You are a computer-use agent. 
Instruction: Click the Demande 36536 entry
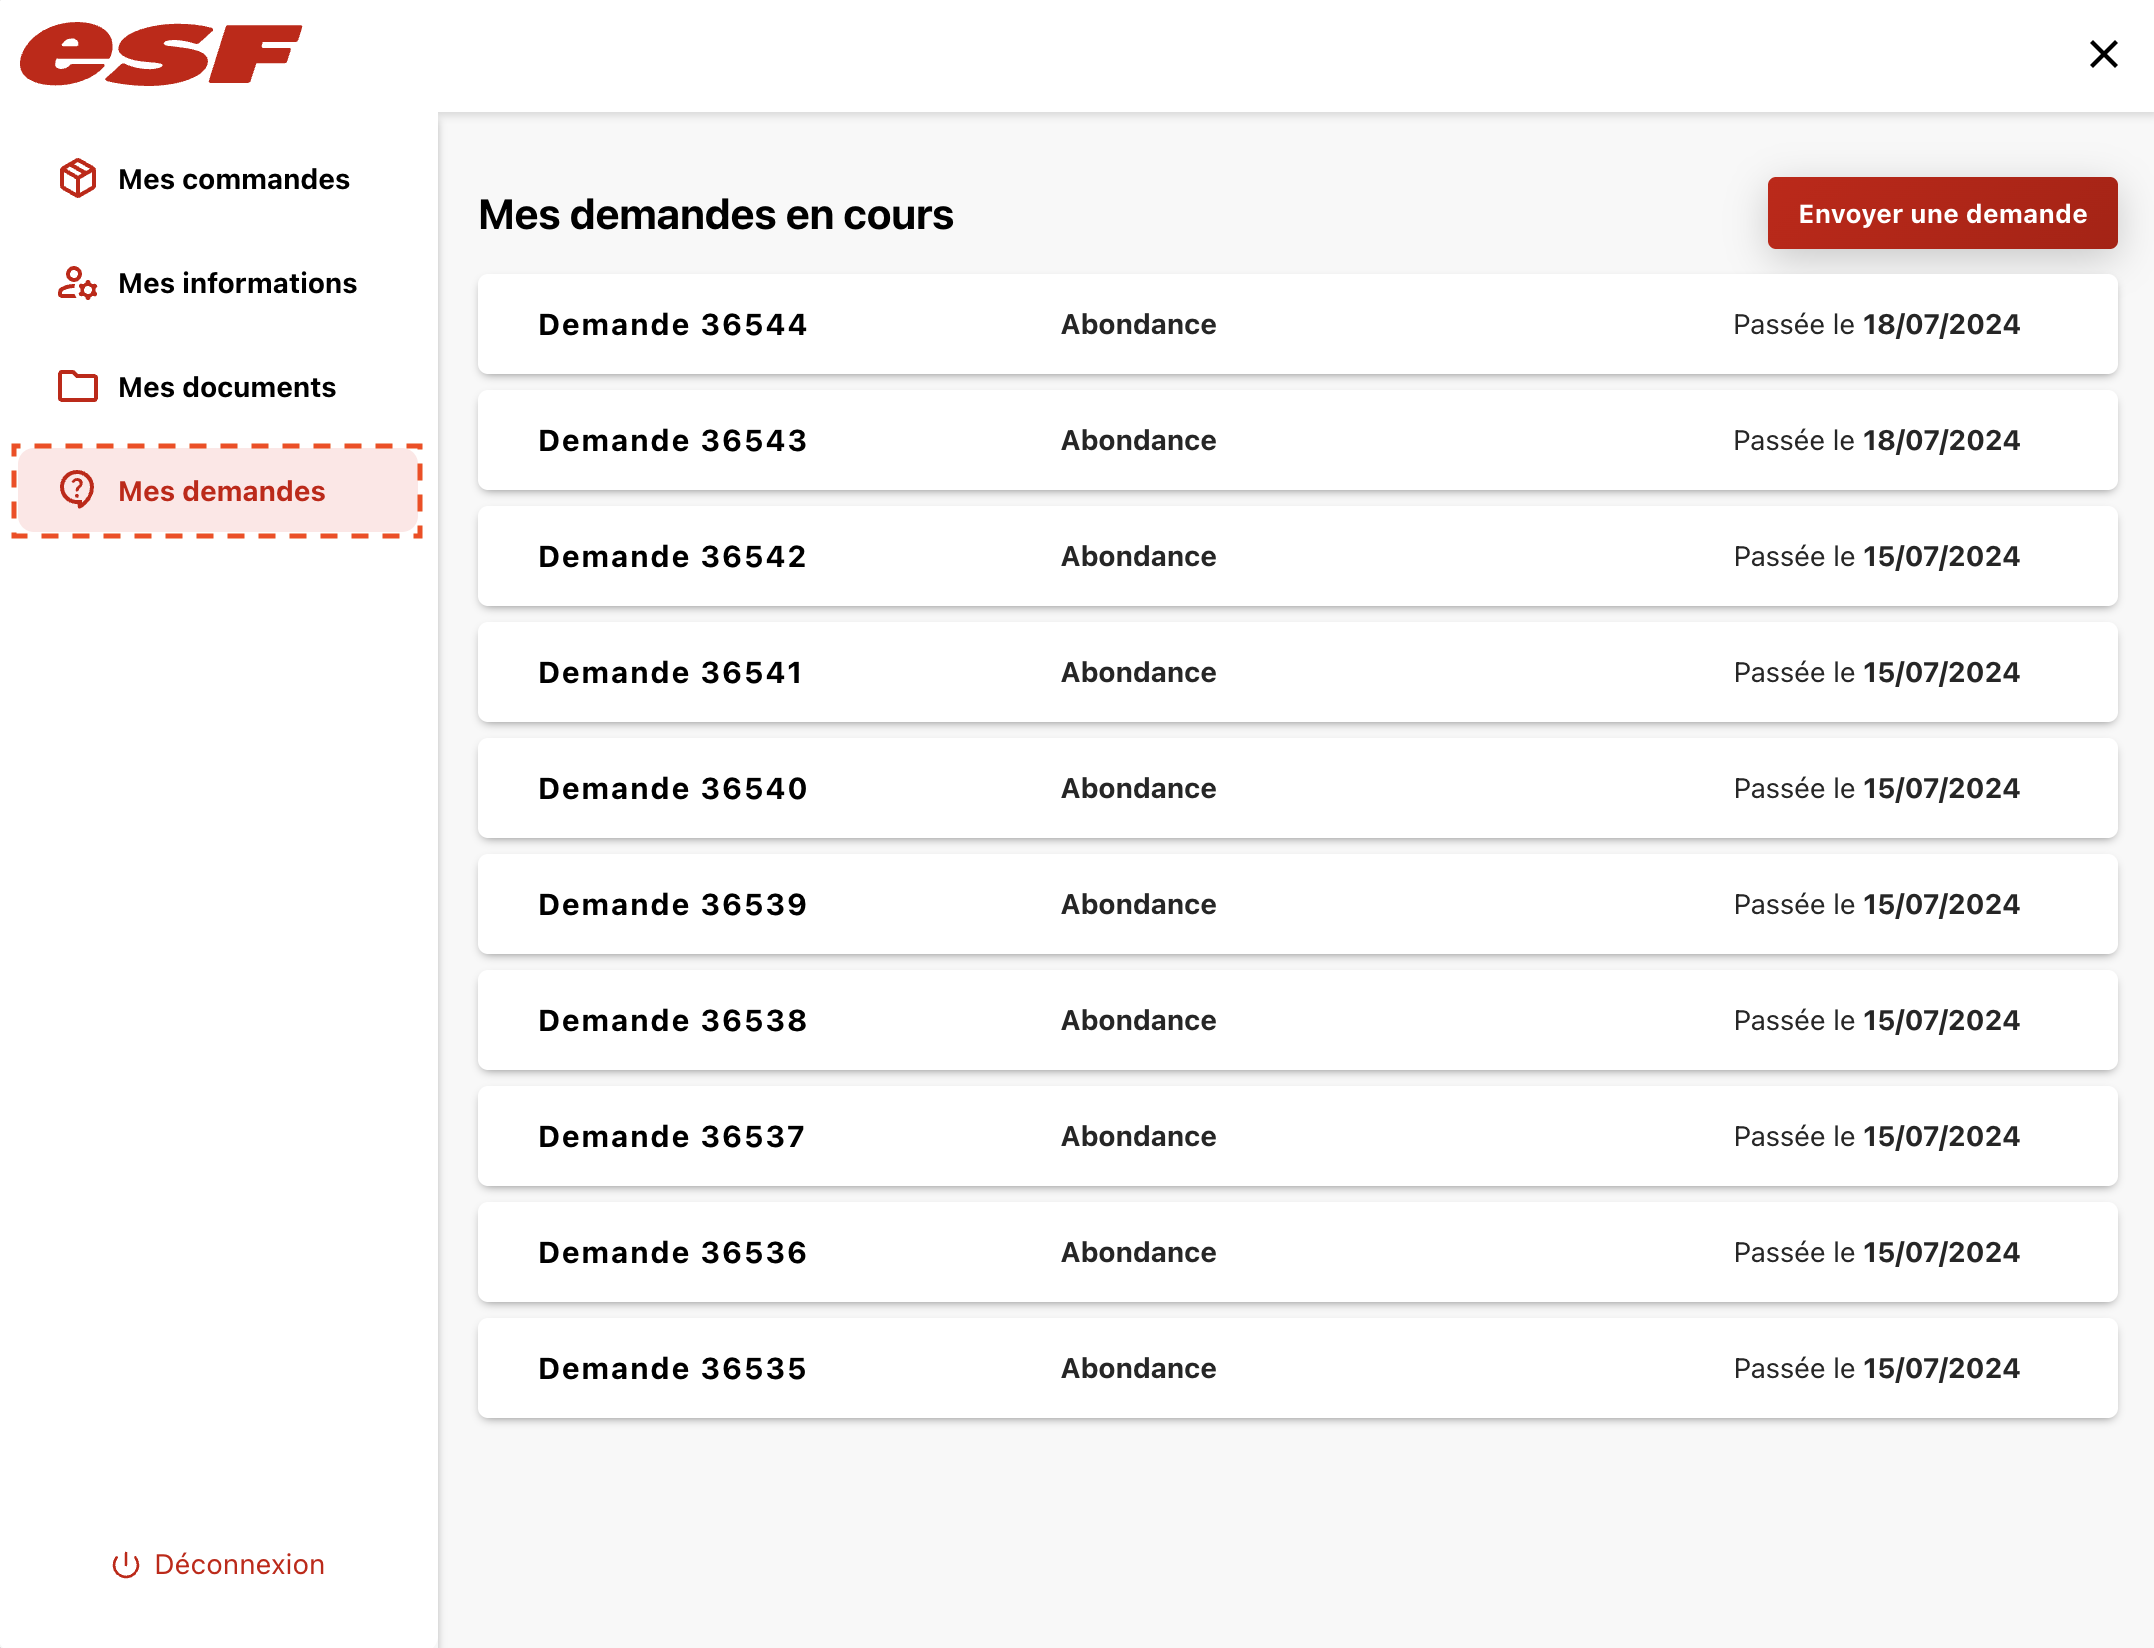(1297, 1252)
